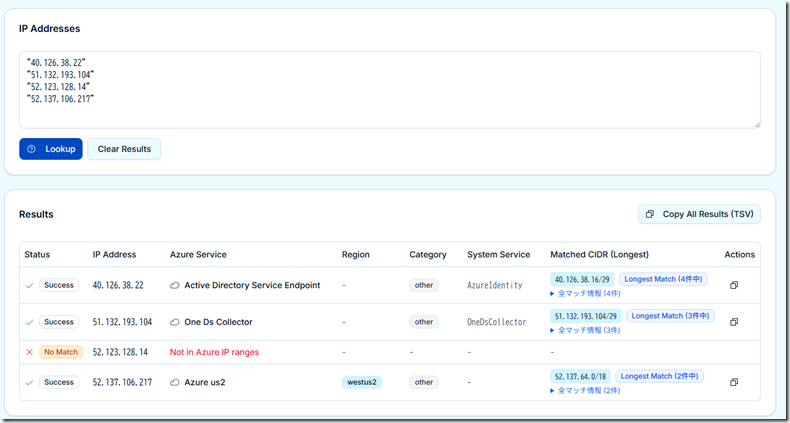The height and width of the screenshot is (423, 790).
Task: Copy row for 52.137.106.217
Action: click(x=733, y=382)
